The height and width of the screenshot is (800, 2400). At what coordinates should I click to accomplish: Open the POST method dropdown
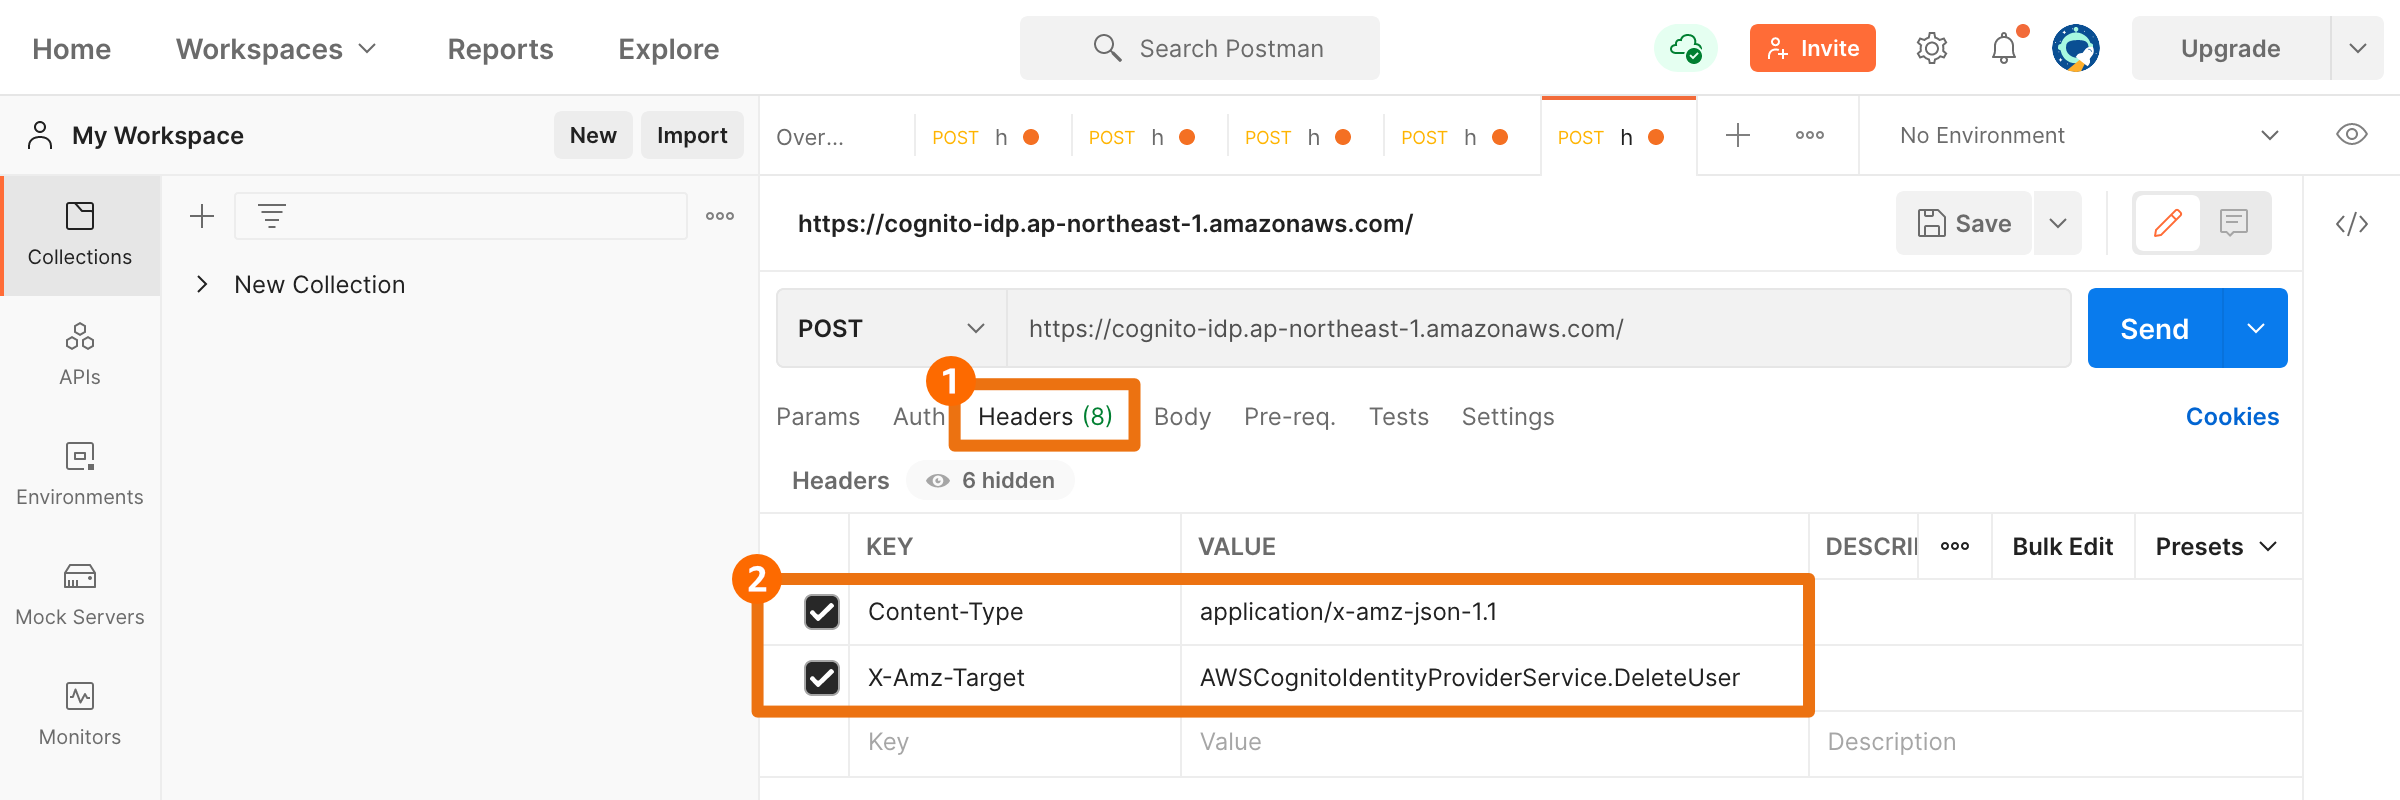point(891,328)
